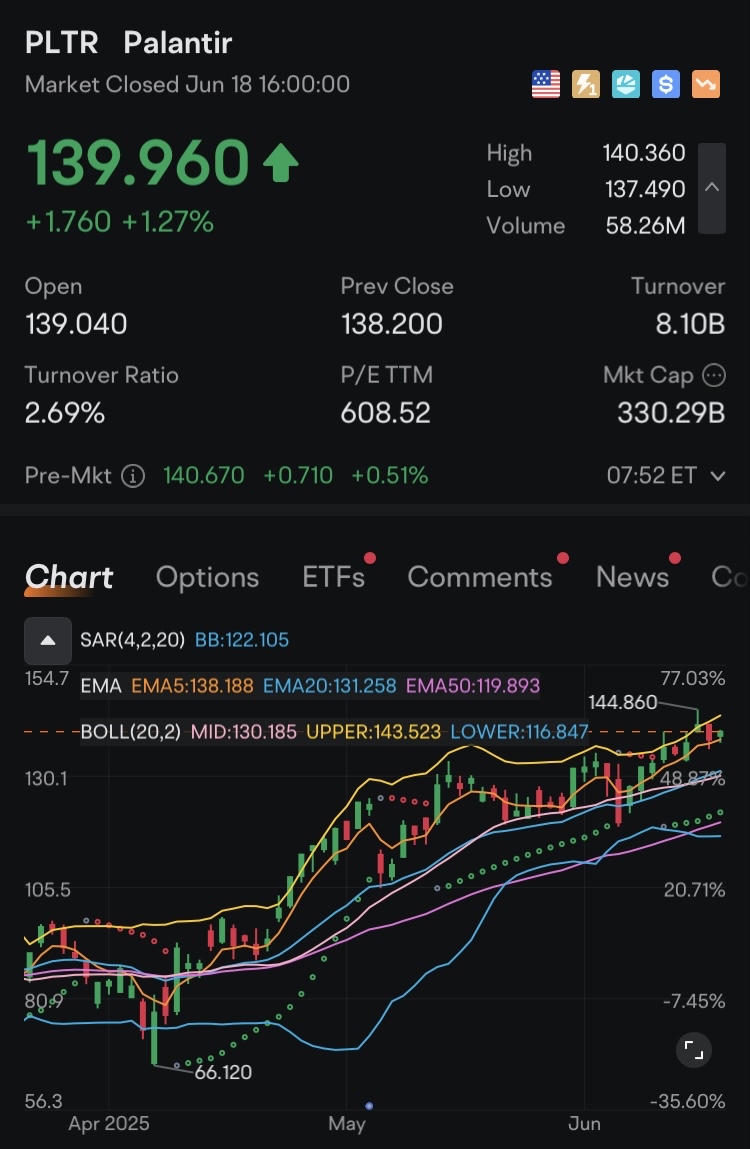The image size is (750, 1149).
Task: Tap the 139.960 current price
Action: coord(138,163)
